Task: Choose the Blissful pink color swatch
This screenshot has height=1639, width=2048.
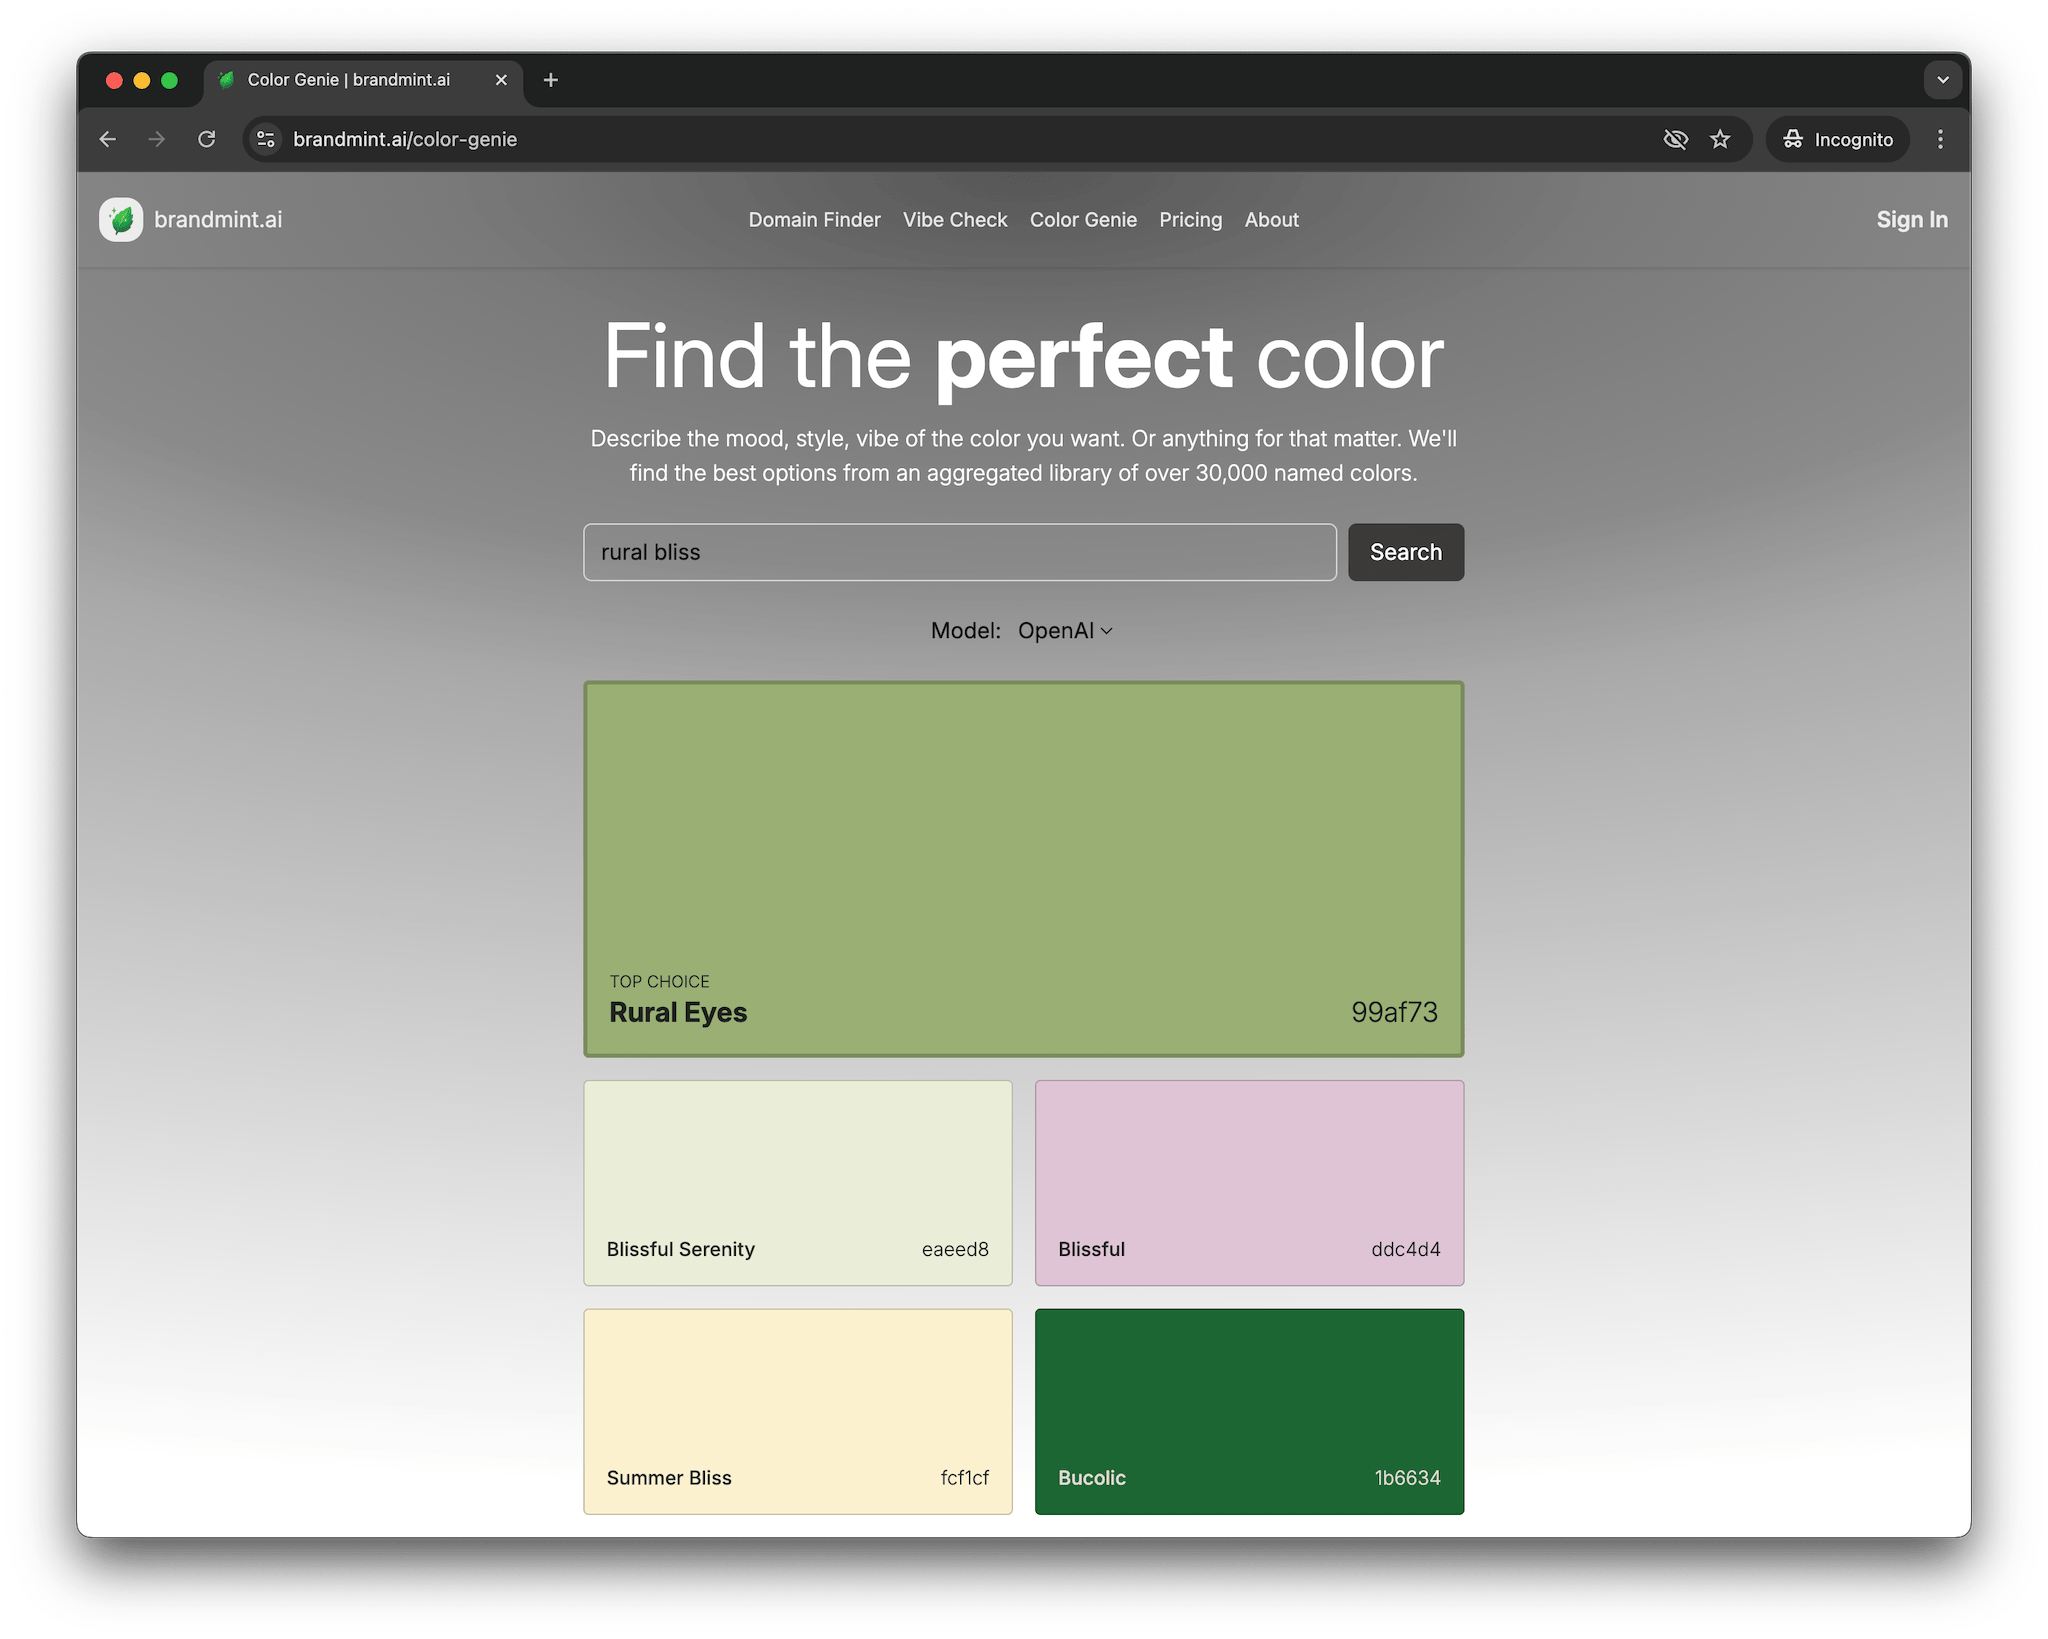Action: 1249,1182
